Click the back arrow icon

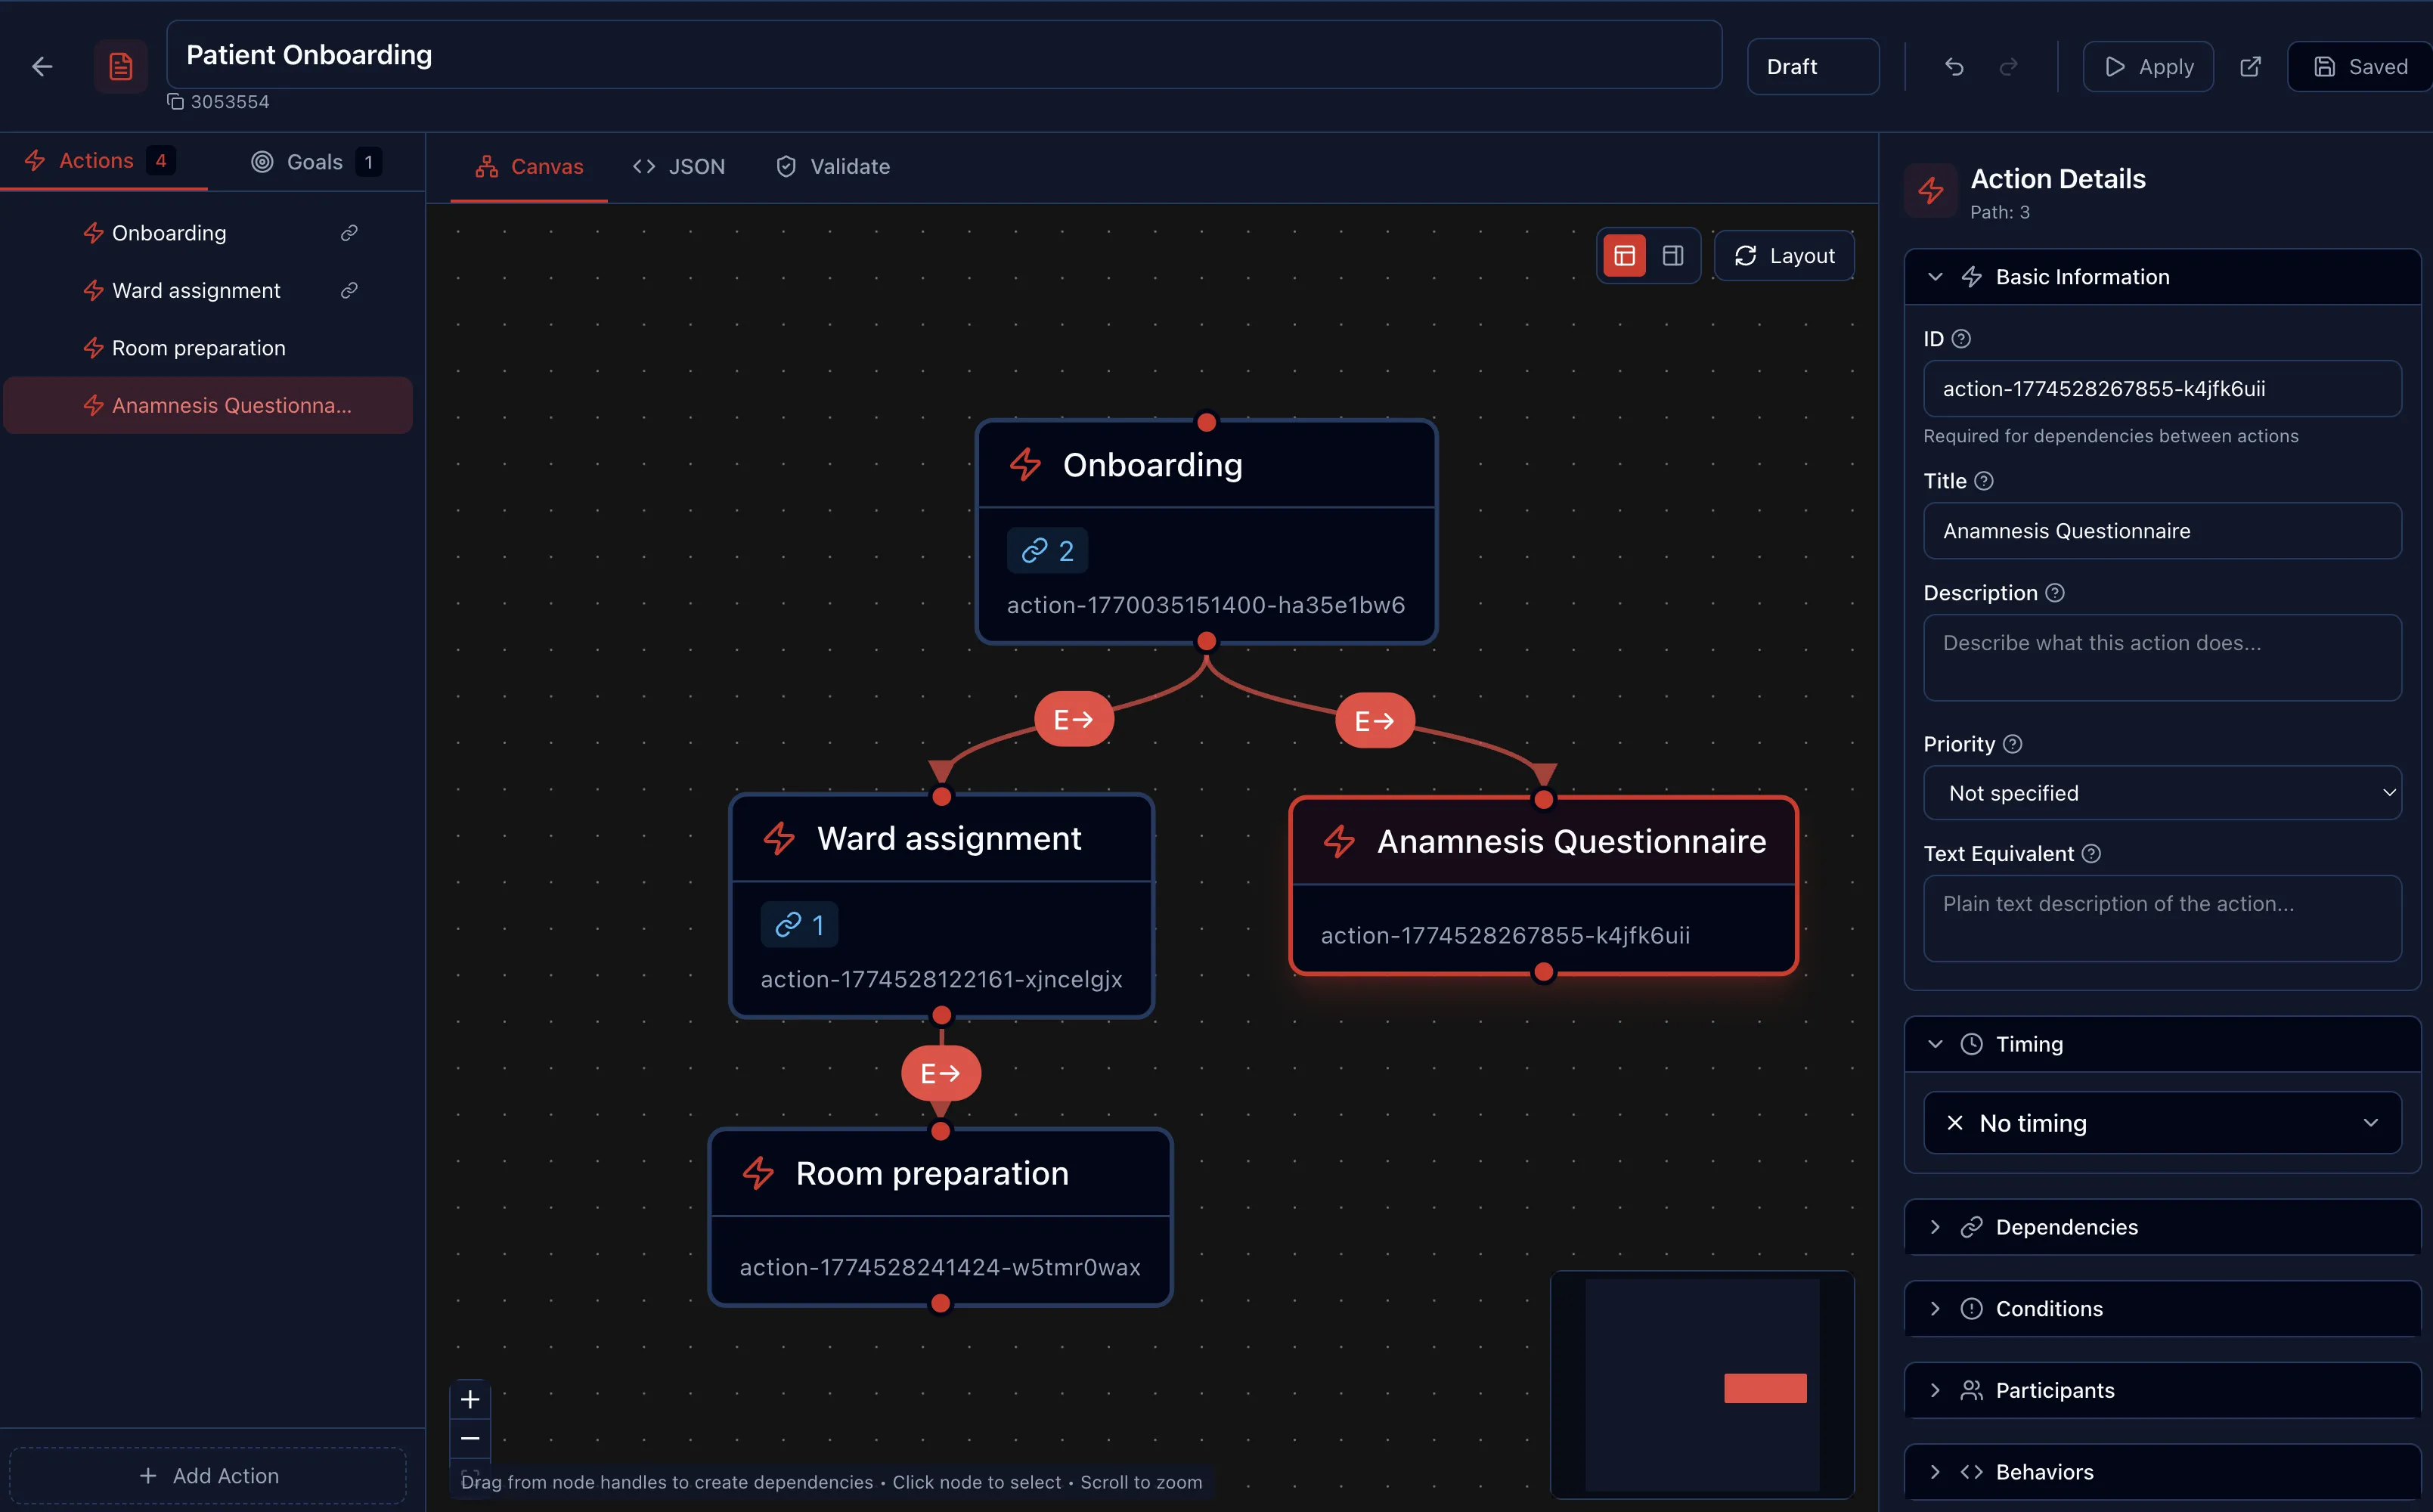click(42, 66)
